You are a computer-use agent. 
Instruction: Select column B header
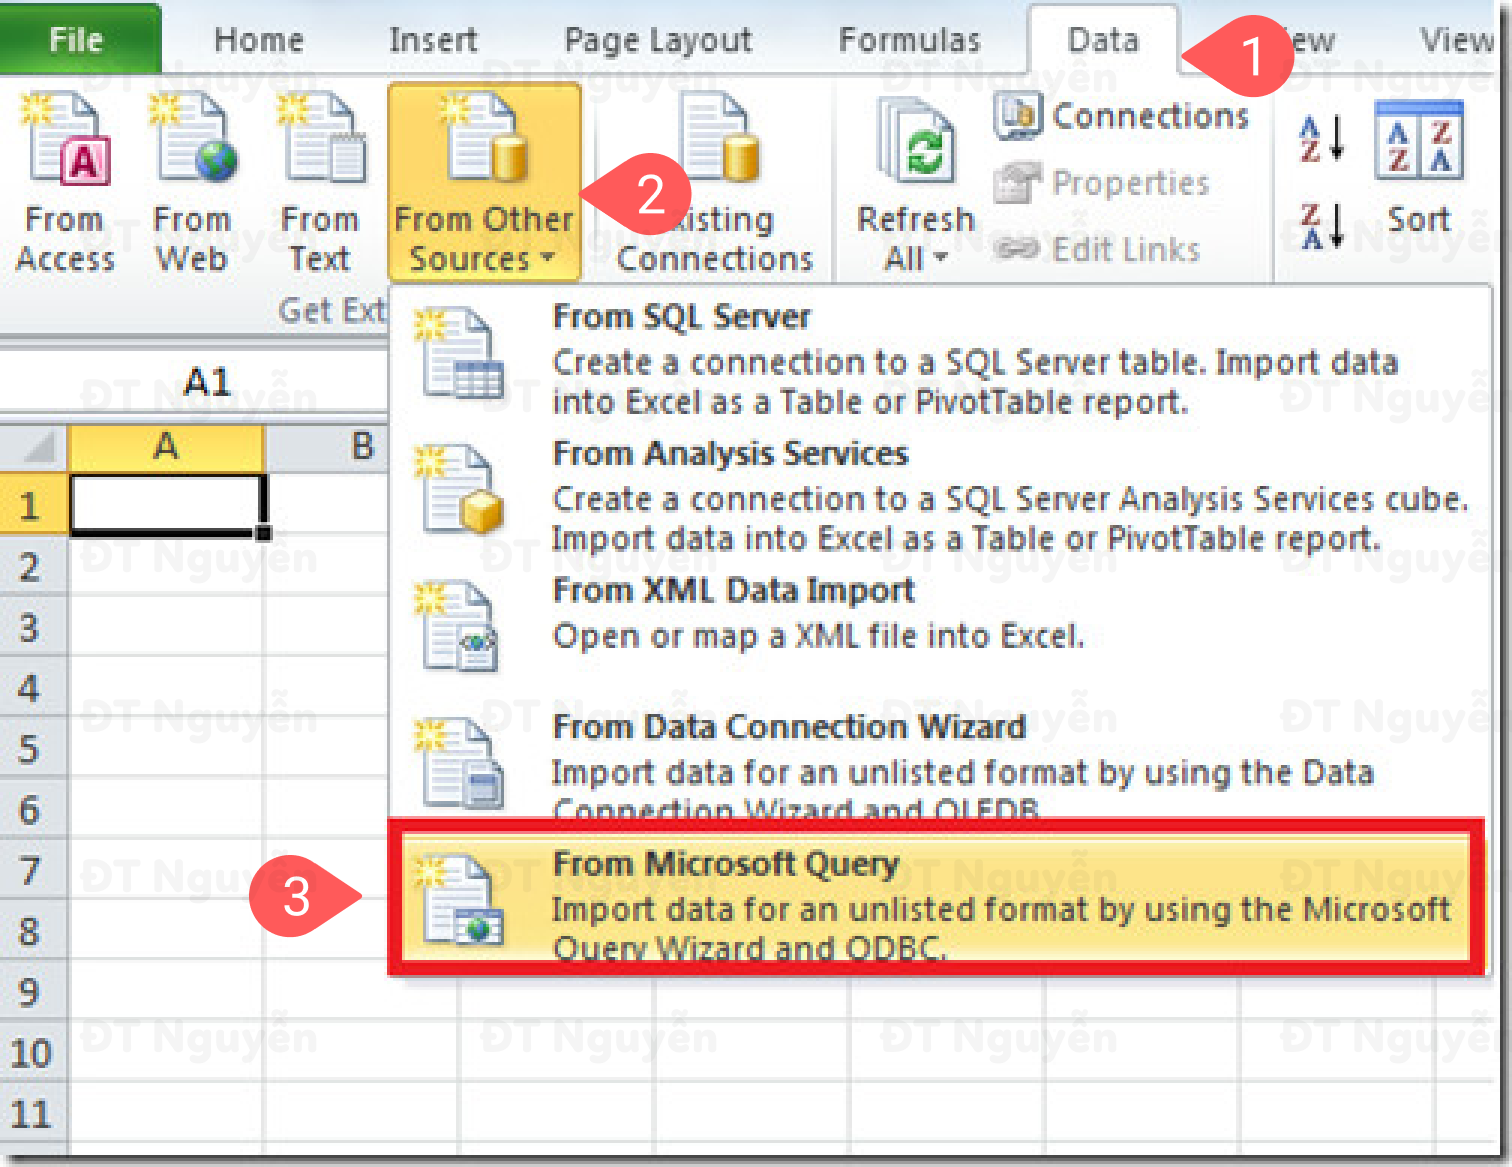[x=328, y=447]
